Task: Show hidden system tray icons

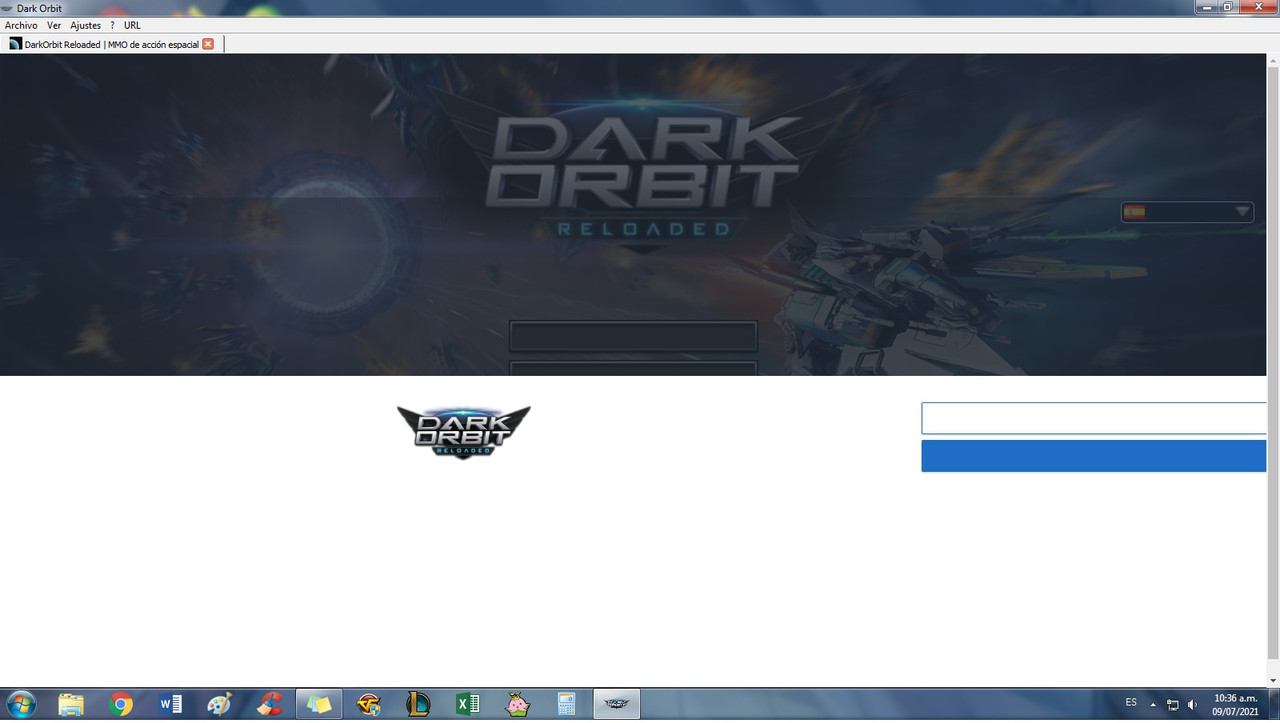Action: [1153, 704]
